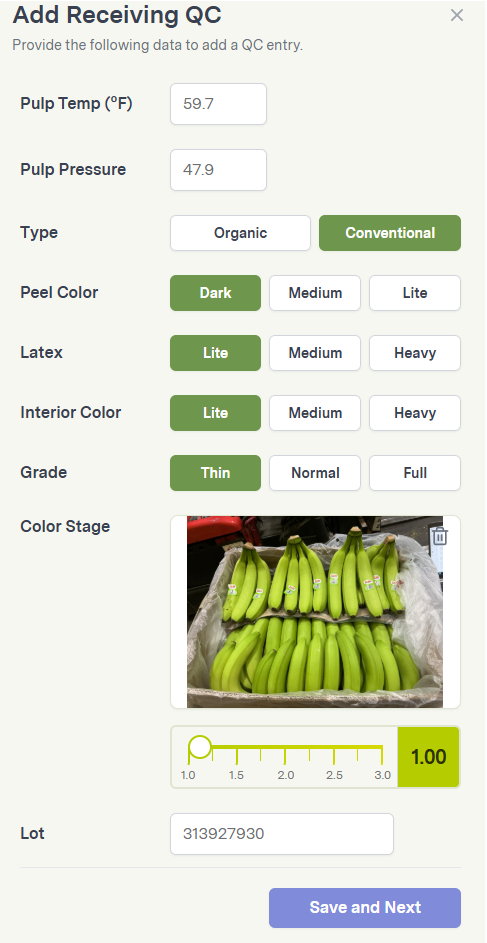The width and height of the screenshot is (487, 943).
Task: Click the Save and Next button
Action: coord(365,908)
